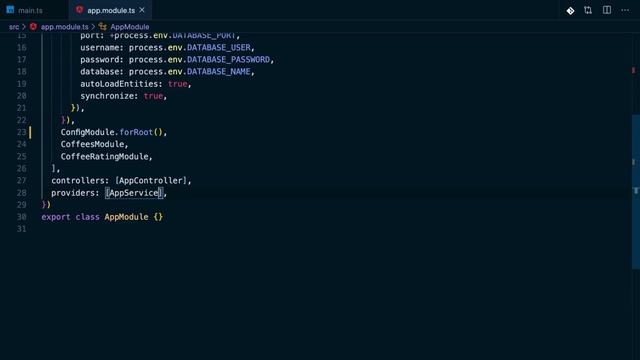Split the editor to the right

(x=607, y=10)
